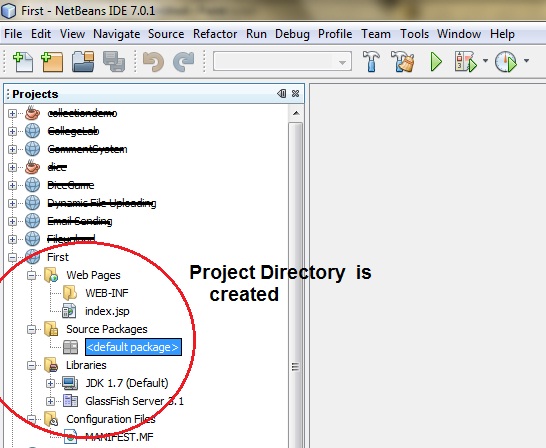
Task: Collapse the Libraries node
Action: 31,366
